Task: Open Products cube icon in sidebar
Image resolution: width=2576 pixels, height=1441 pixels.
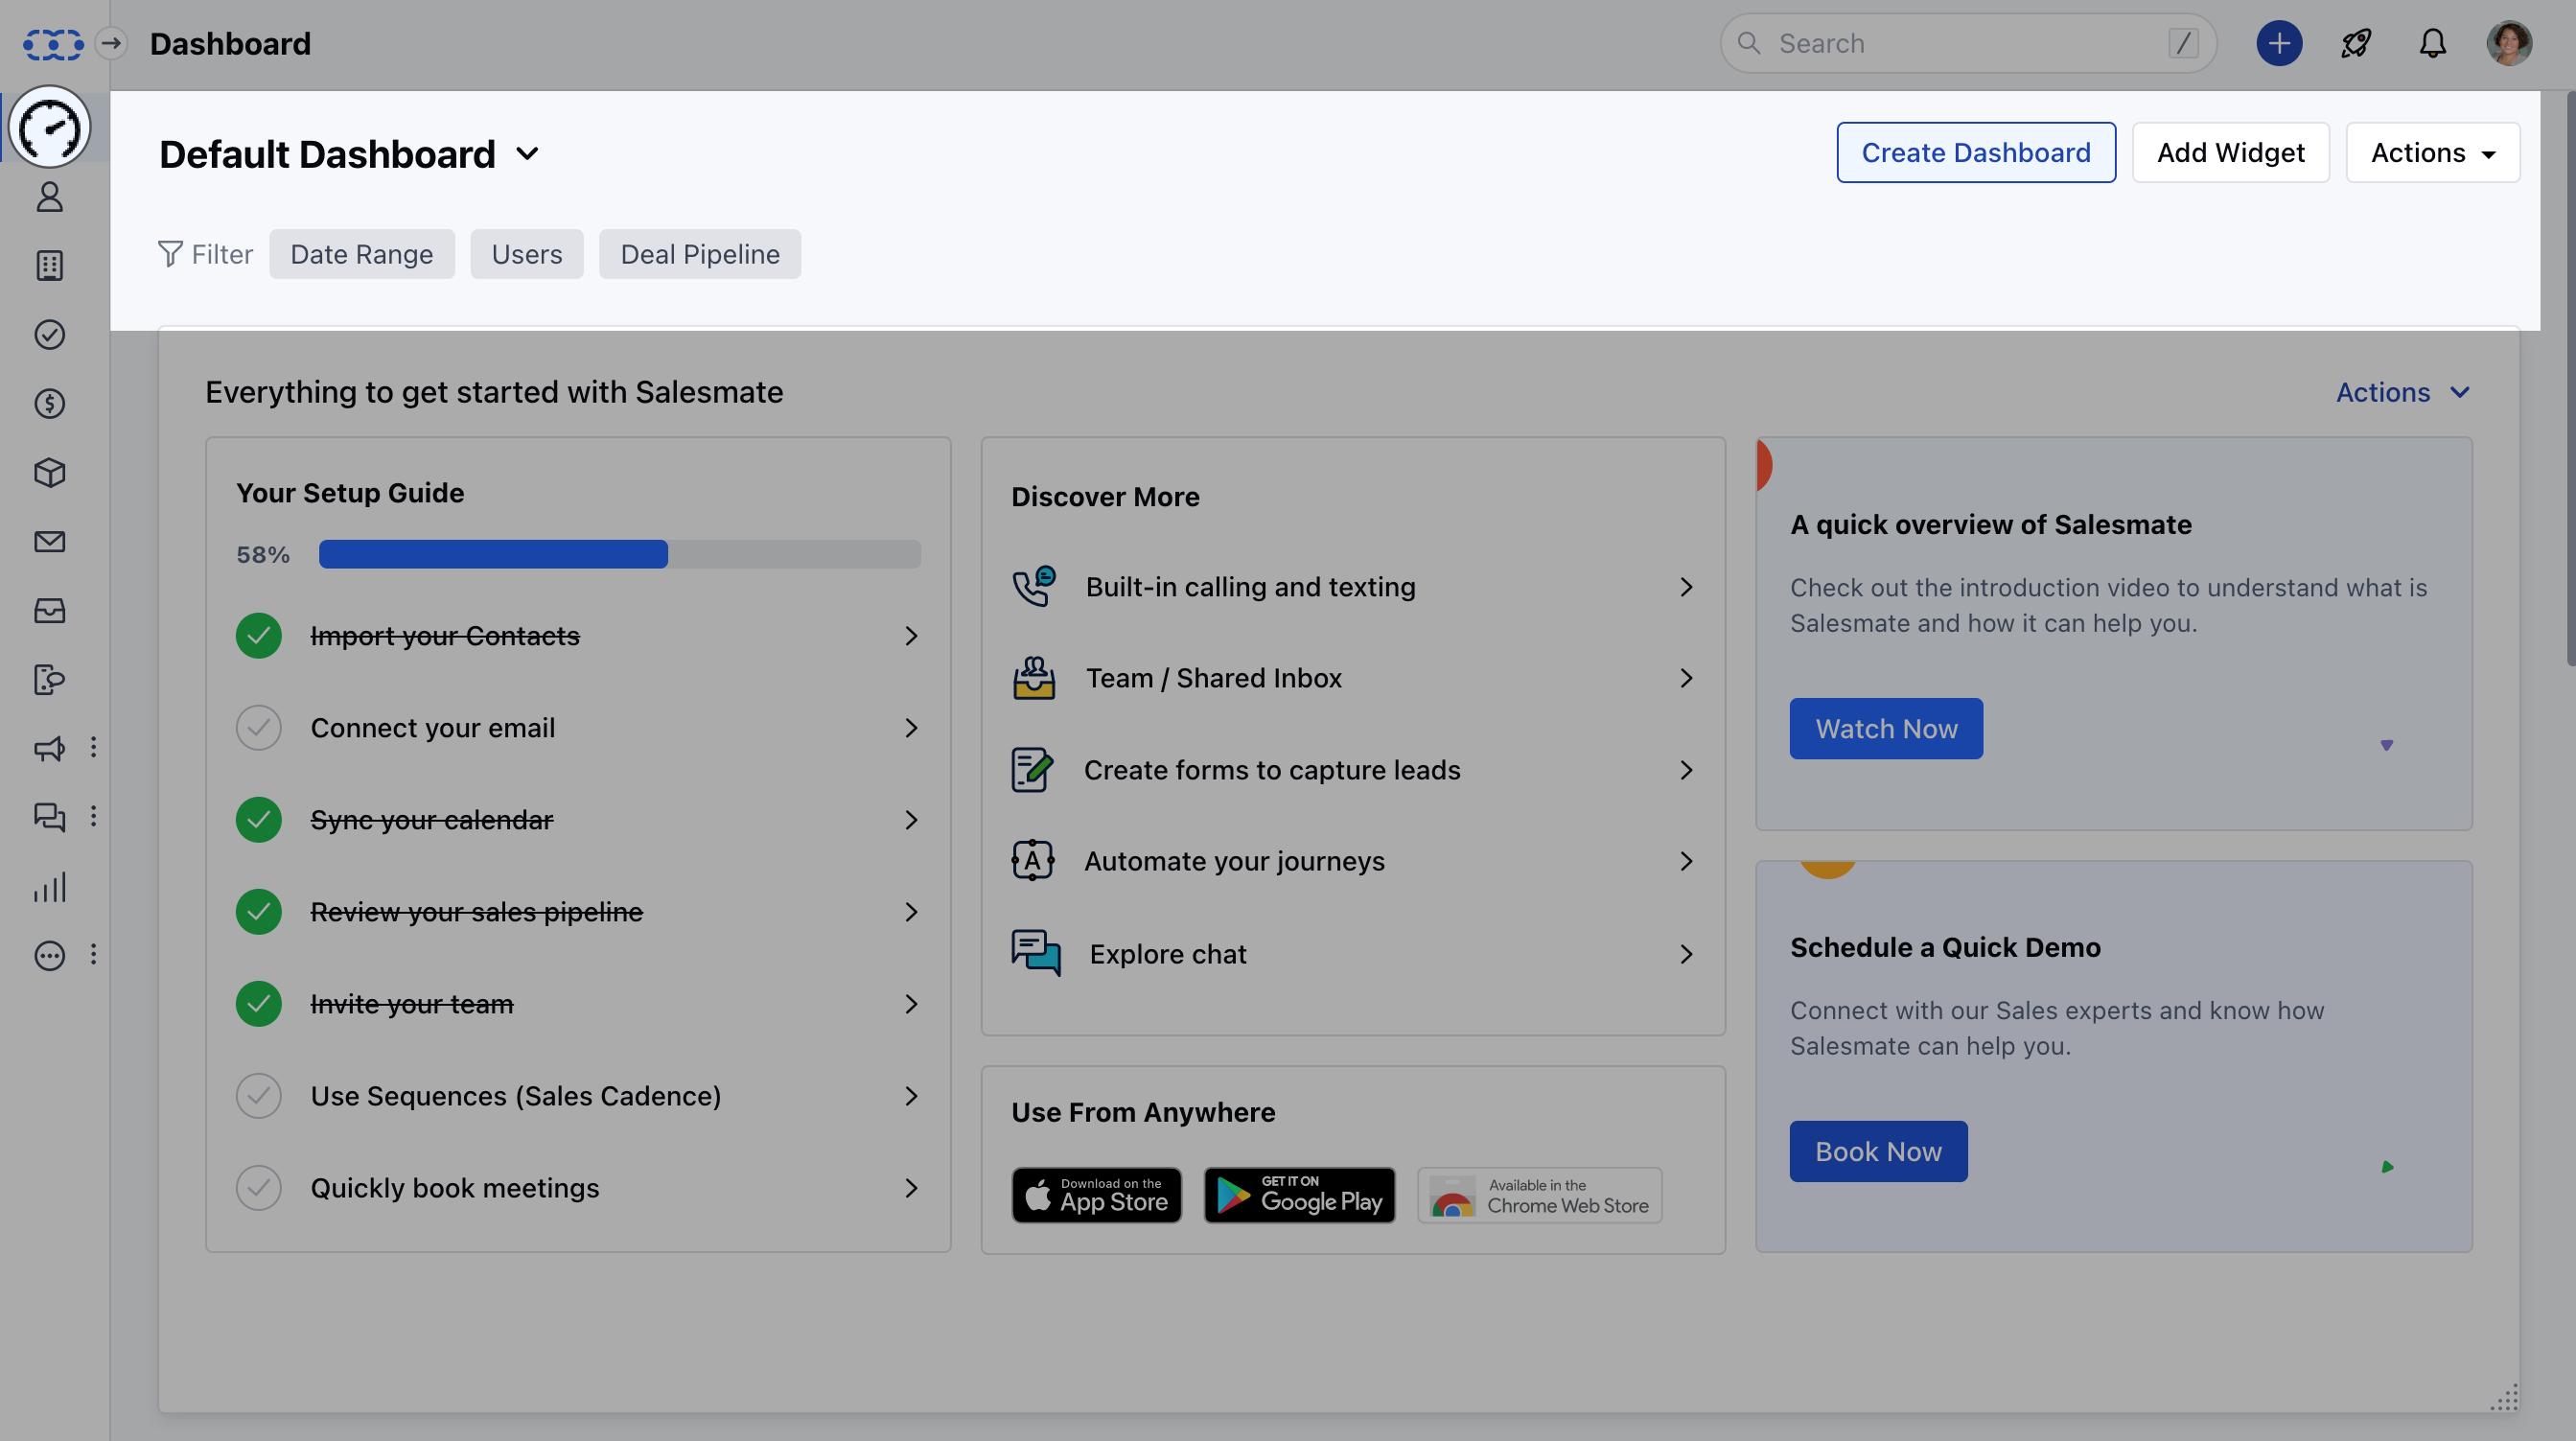Action: tap(50, 472)
